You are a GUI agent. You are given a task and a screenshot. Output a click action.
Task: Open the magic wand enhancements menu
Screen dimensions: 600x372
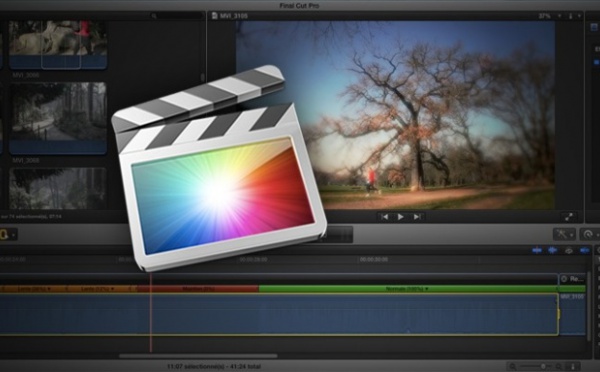564,234
